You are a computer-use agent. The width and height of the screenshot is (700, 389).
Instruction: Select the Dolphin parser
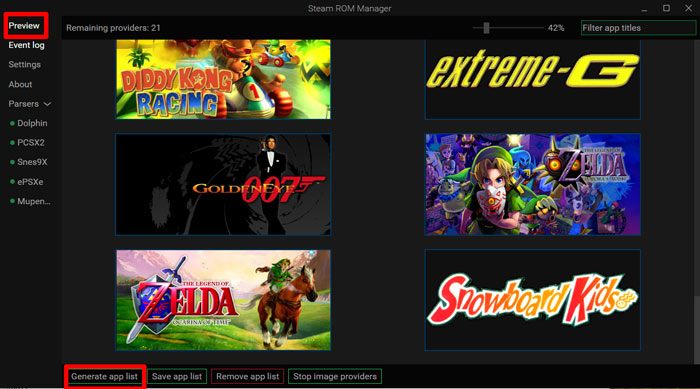point(32,123)
